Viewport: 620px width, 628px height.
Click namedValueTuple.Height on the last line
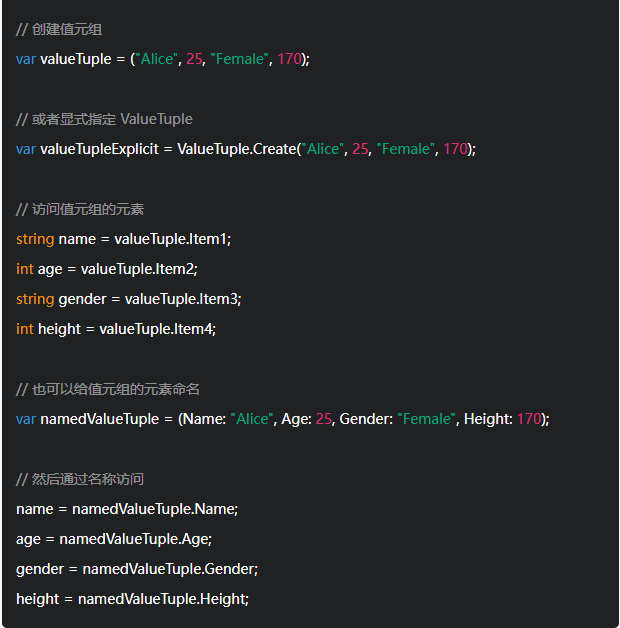[163, 599]
